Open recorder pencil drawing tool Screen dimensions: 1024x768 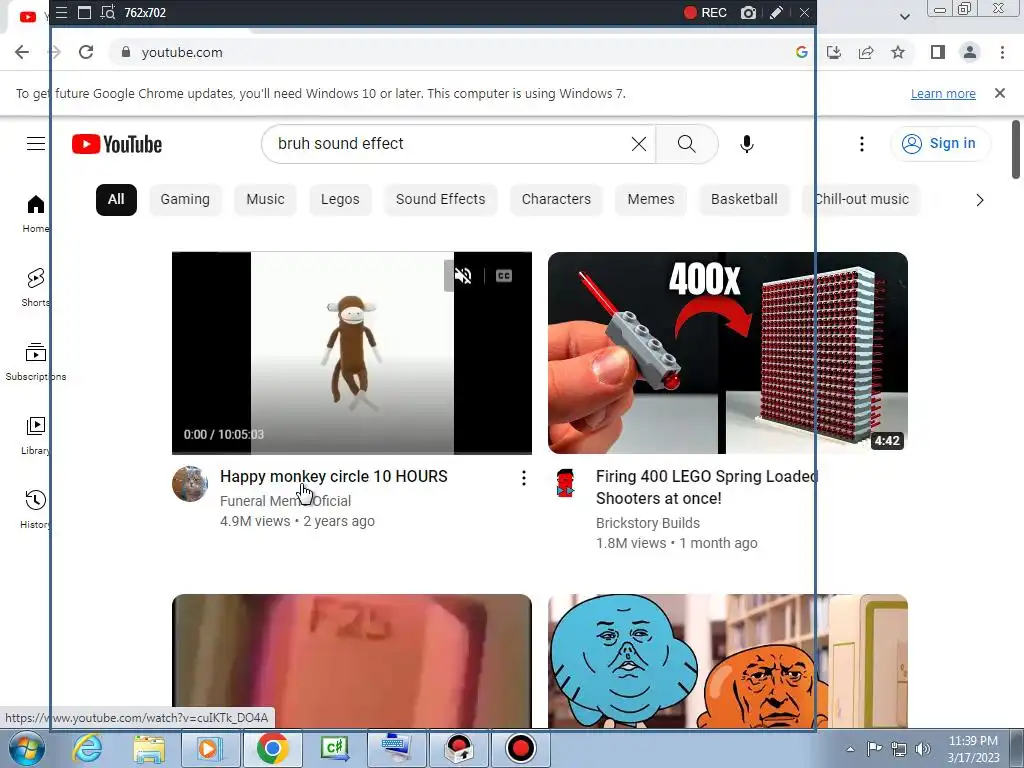[776, 12]
